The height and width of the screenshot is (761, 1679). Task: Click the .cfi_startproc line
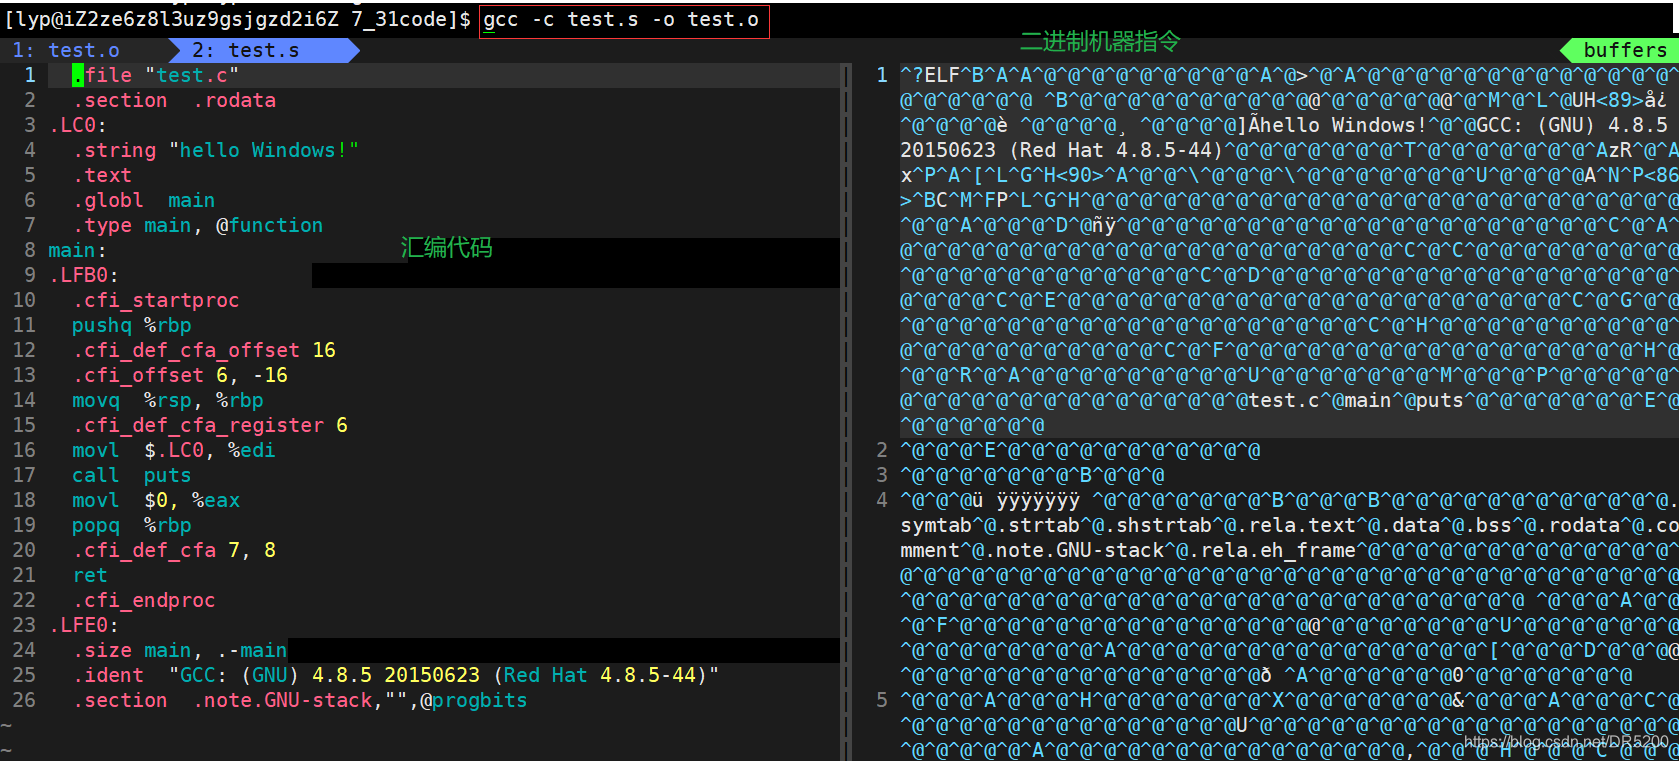click(155, 300)
